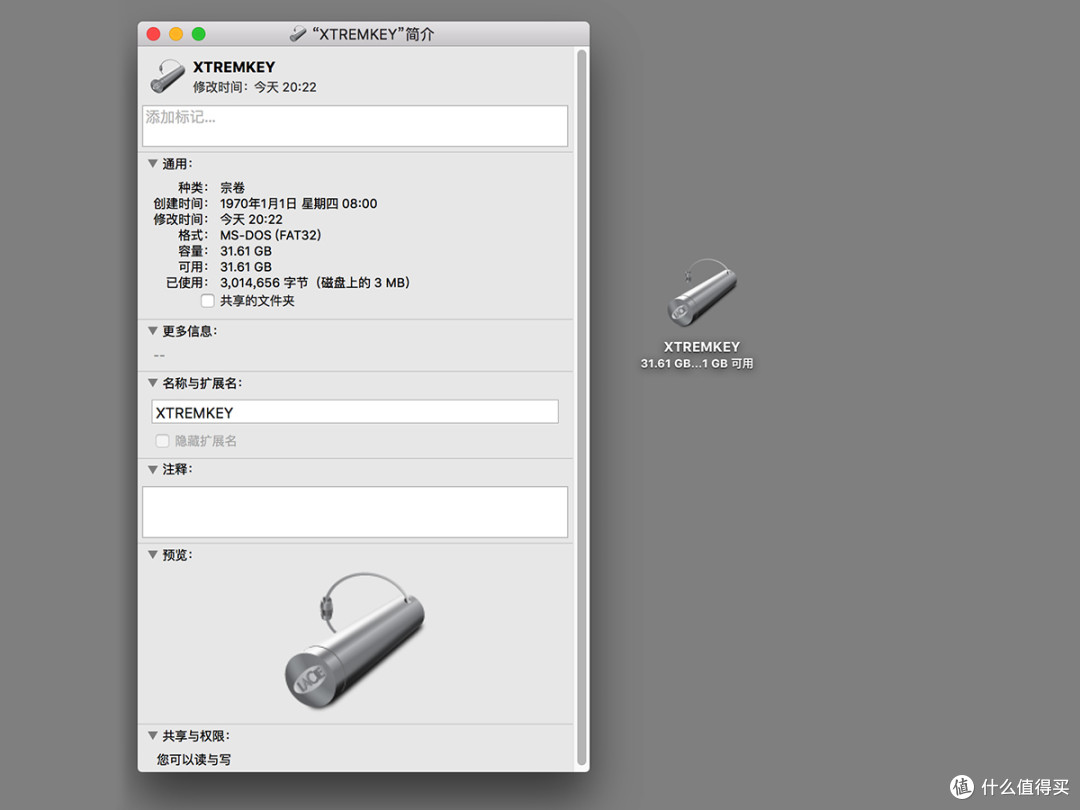Click the XTREMKEY label under the desktop icon
The height and width of the screenshot is (810, 1080).
click(x=701, y=346)
